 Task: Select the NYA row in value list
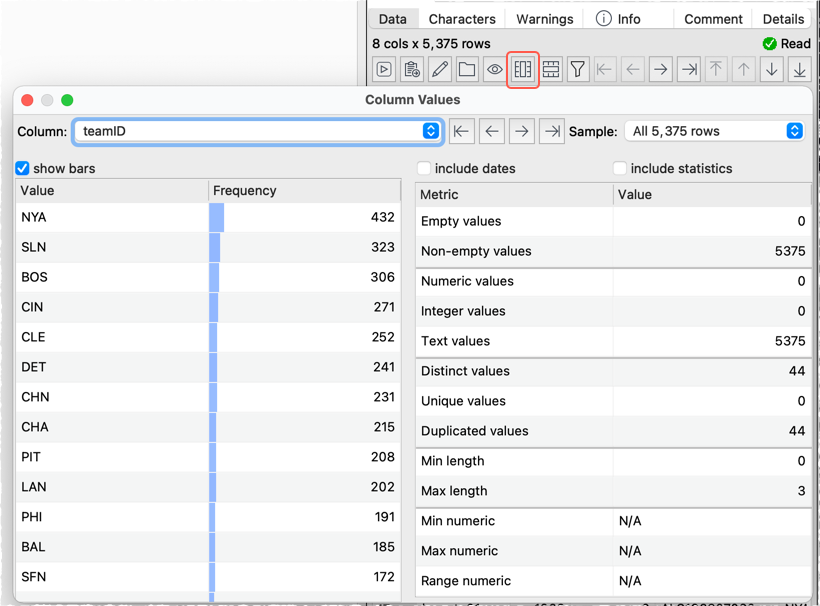click(x=112, y=217)
